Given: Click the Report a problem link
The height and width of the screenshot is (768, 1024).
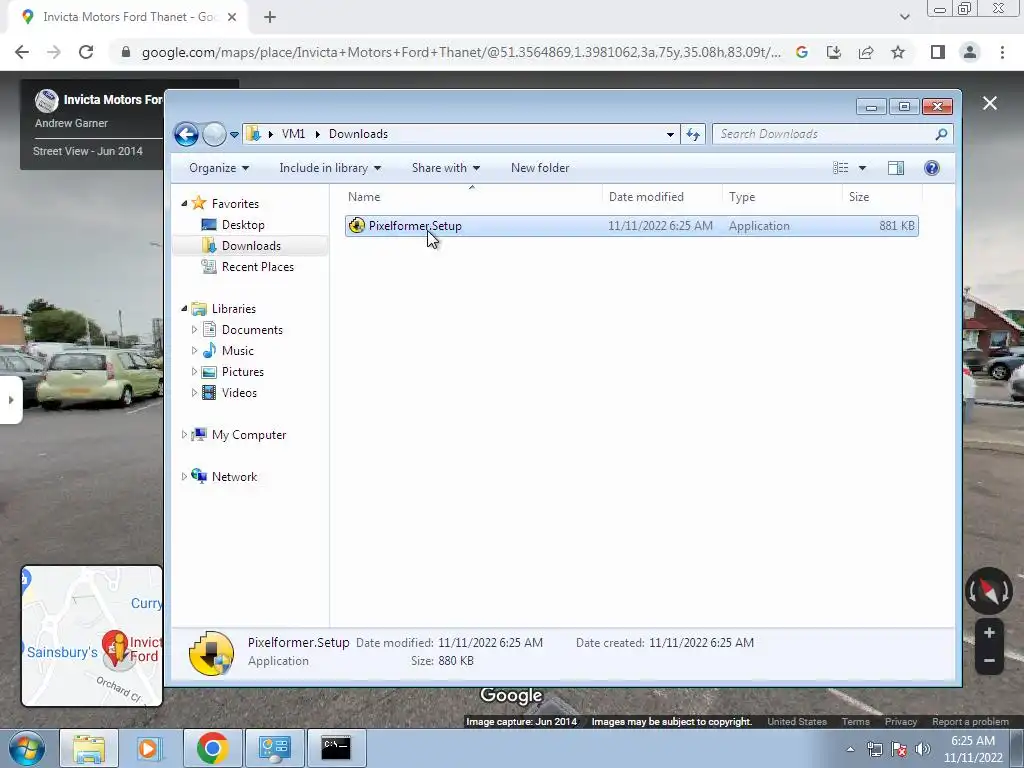Looking at the screenshot, I should point(970,722).
